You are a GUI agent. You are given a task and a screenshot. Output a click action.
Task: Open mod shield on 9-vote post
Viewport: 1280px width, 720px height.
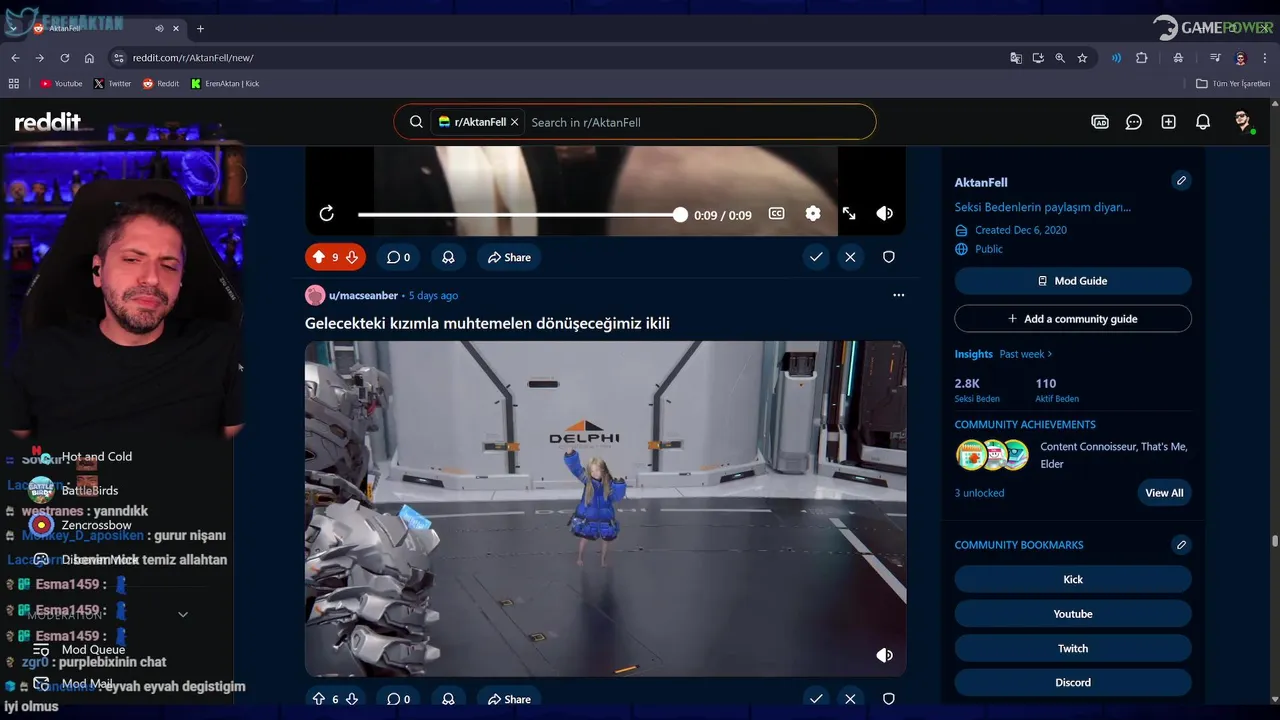[x=888, y=257]
